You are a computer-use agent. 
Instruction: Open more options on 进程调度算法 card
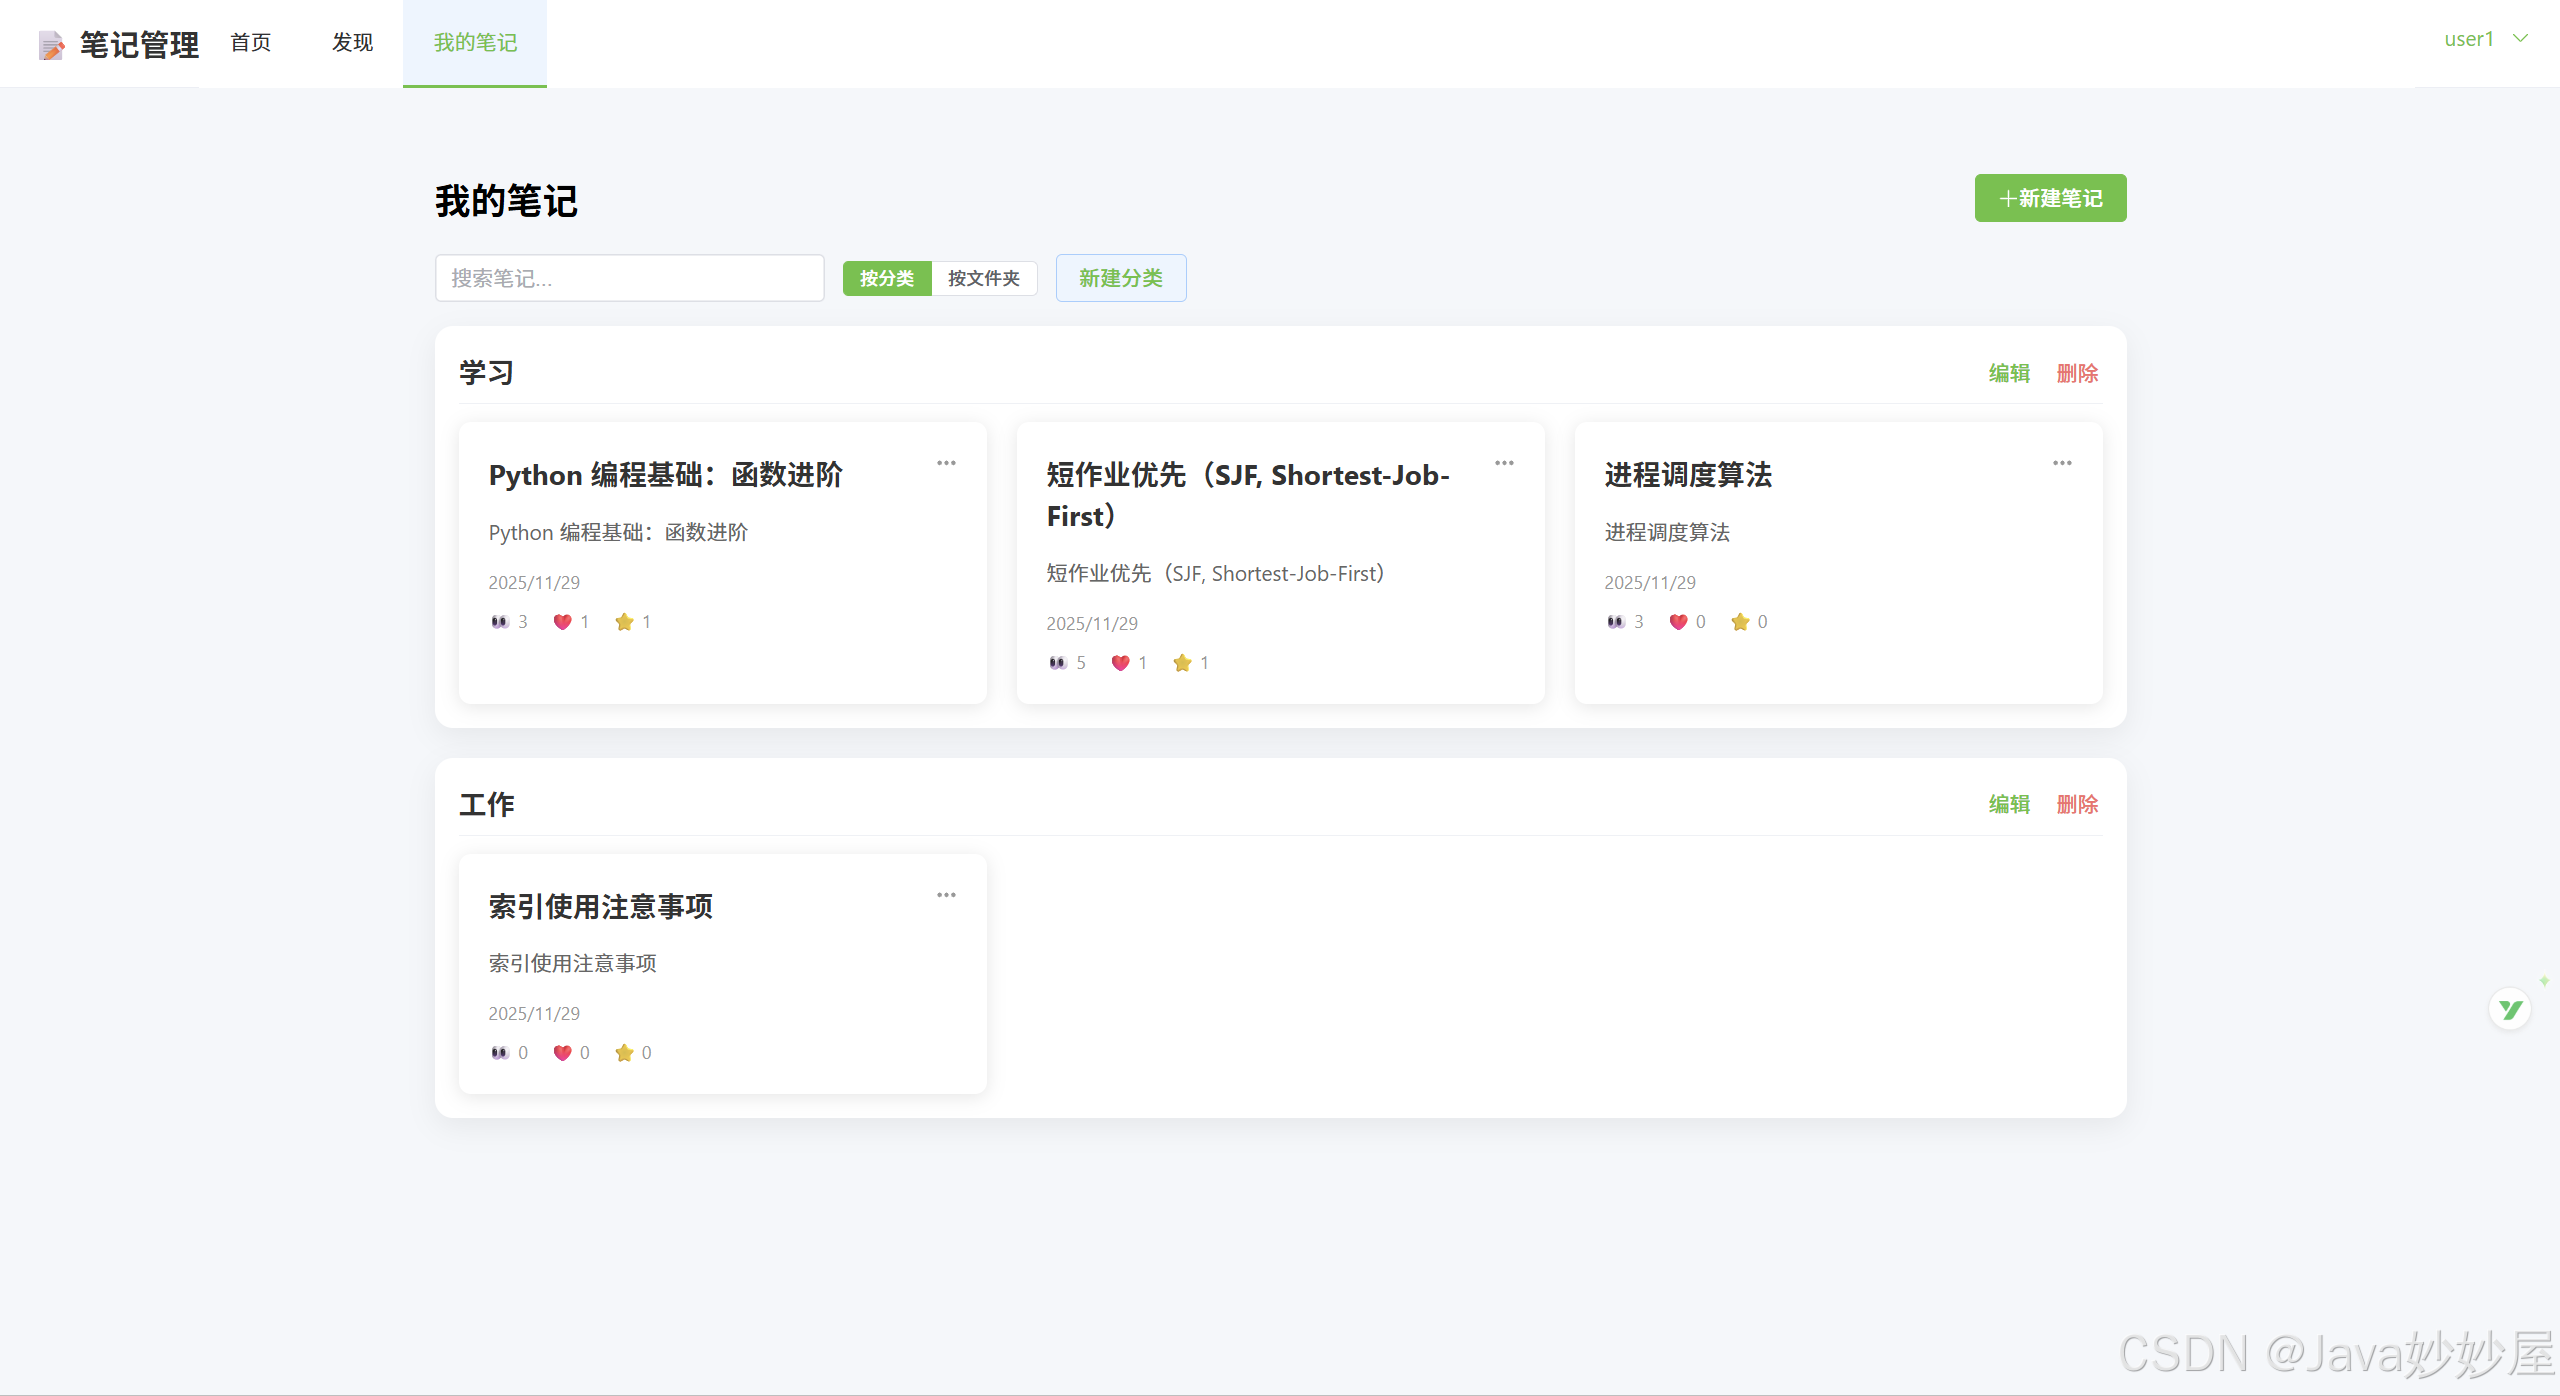pyautogui.click(x=2062, y=463)
